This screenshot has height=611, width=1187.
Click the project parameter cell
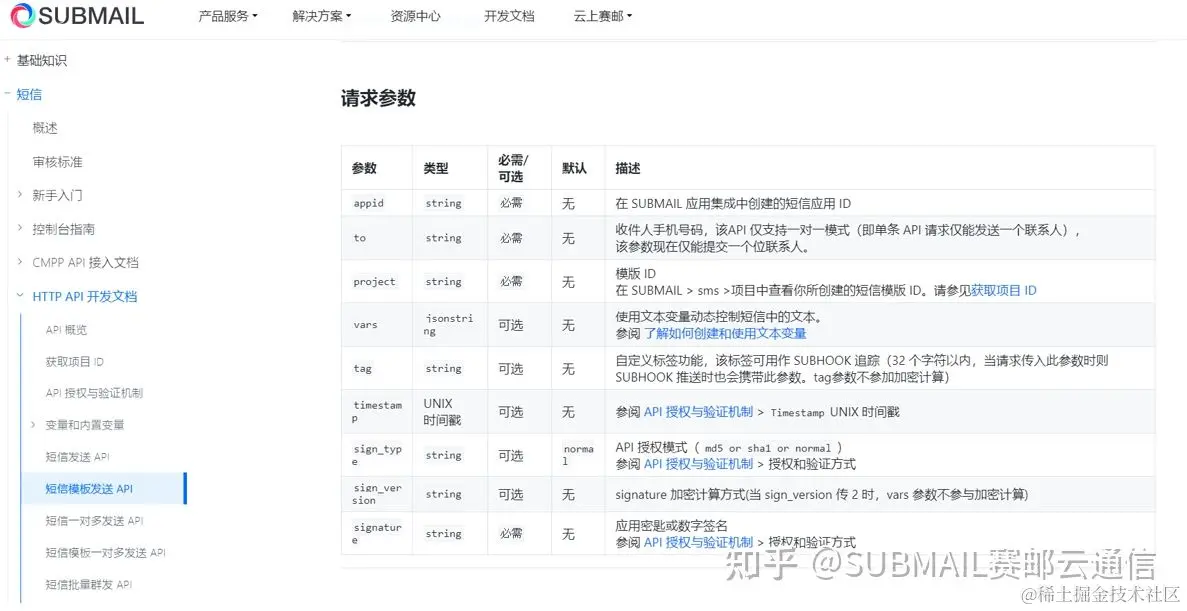pyautogui.click(x=374, y=282)
